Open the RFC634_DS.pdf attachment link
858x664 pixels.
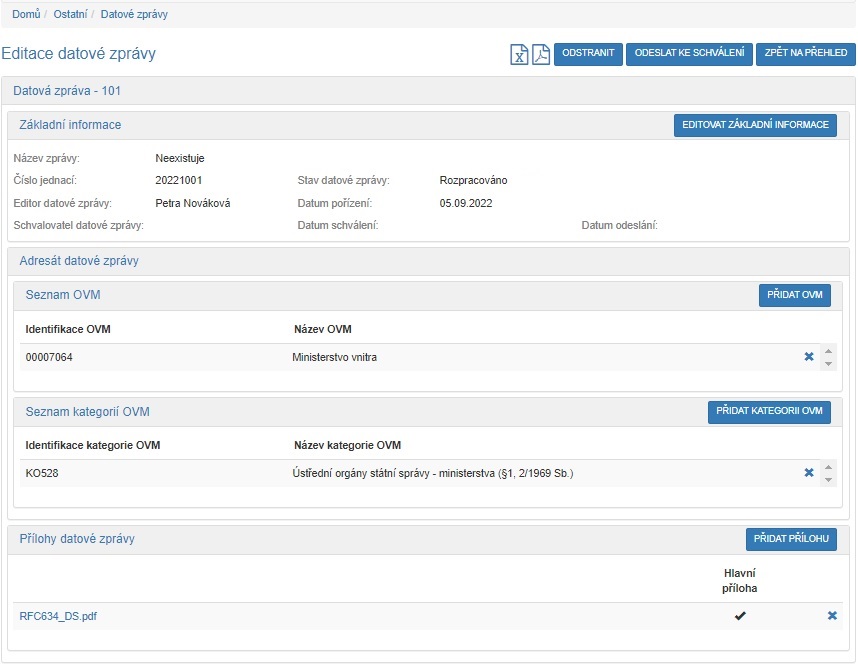click(58, 616)
